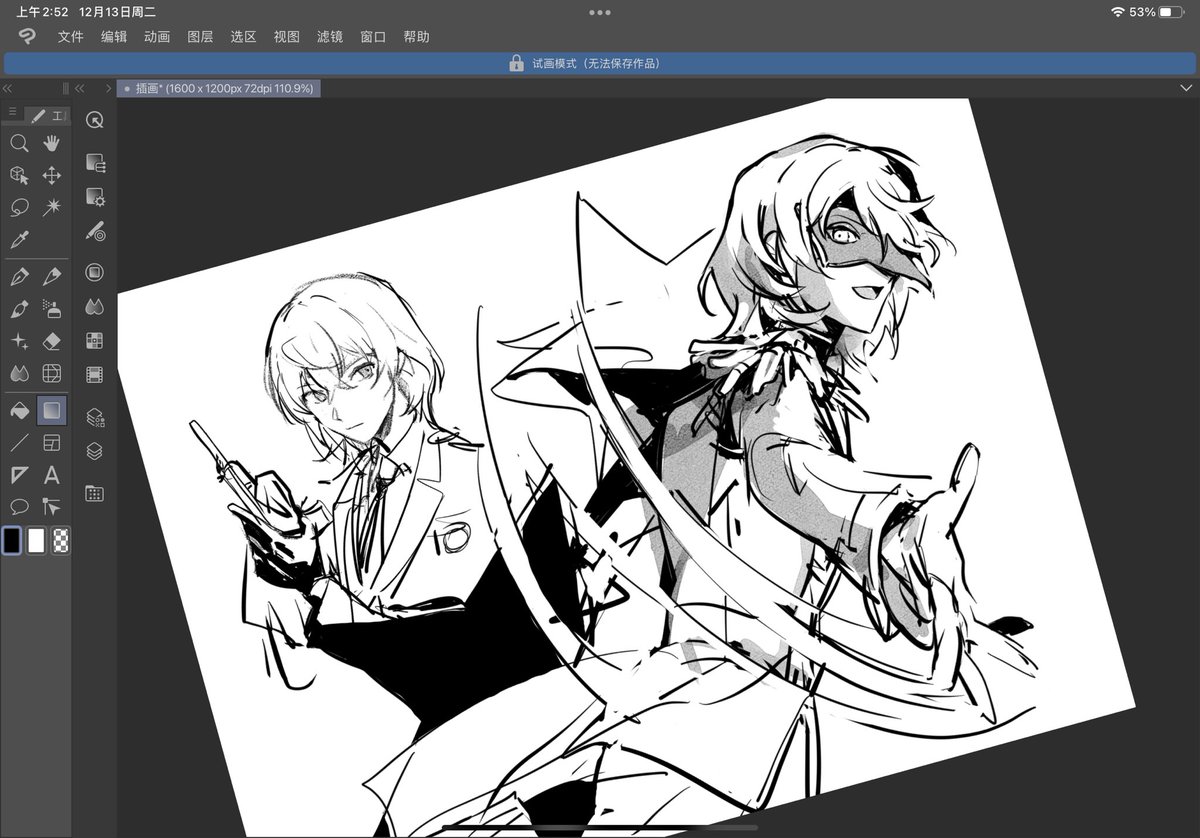Viewport: 1200px width, 838px height.
Task: Open the 视图 menu
Action: 287,37
